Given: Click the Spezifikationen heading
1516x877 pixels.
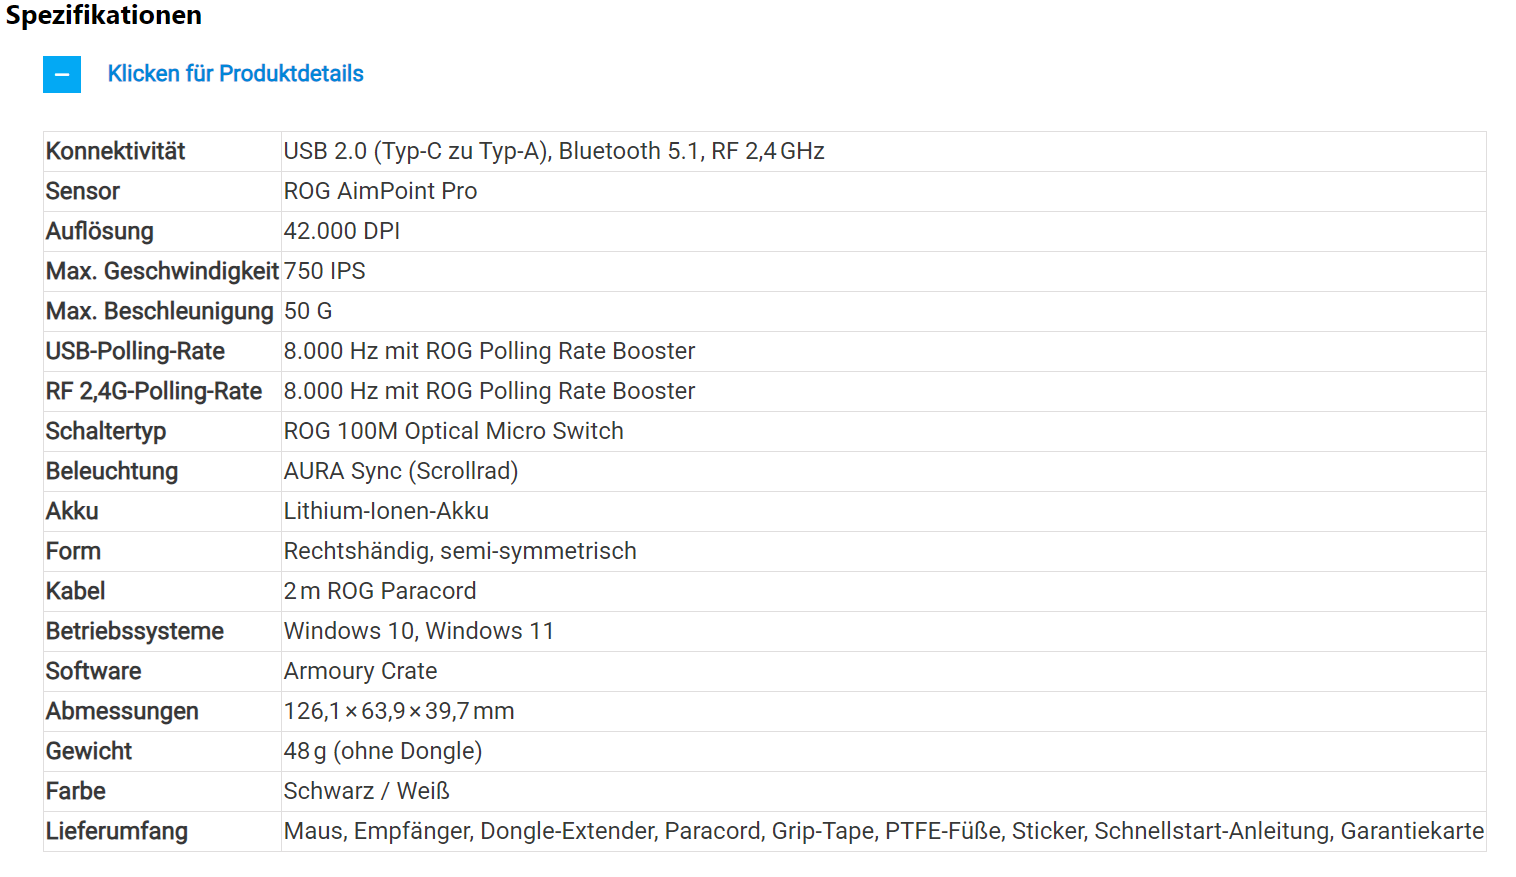Looking at the screenshot, I should click(x=104, y=15).
